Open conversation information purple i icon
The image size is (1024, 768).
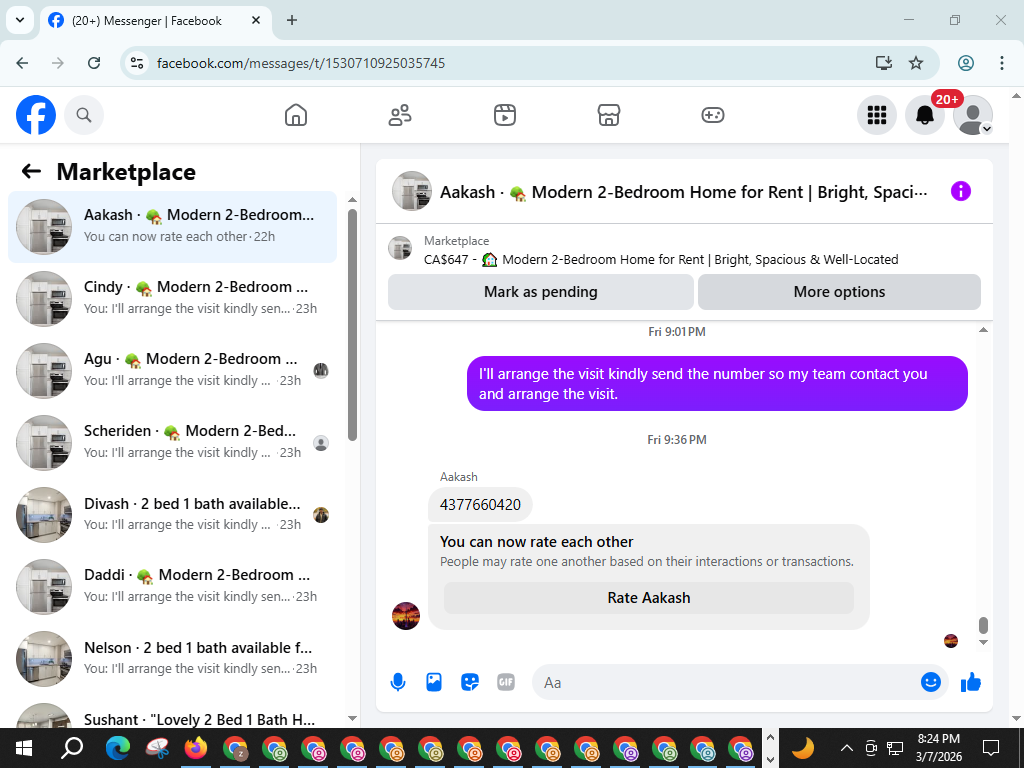961,191
